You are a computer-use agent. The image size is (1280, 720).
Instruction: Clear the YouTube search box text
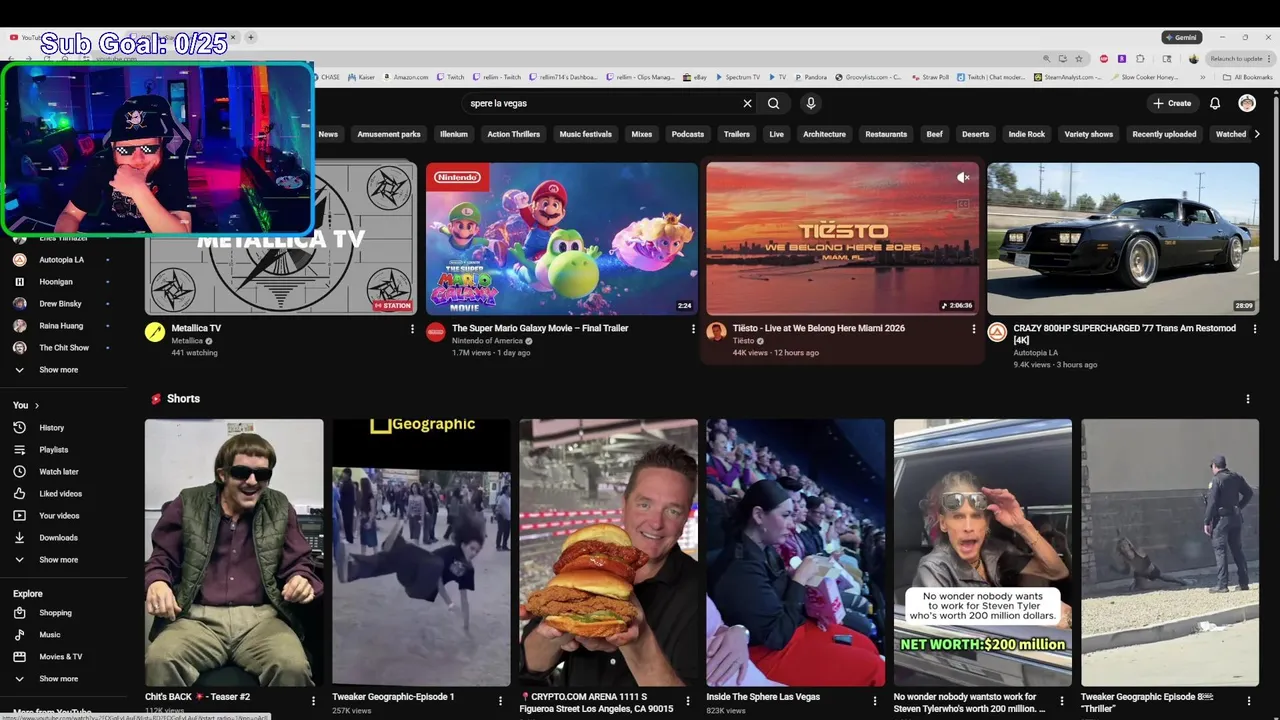pos(747,103)
